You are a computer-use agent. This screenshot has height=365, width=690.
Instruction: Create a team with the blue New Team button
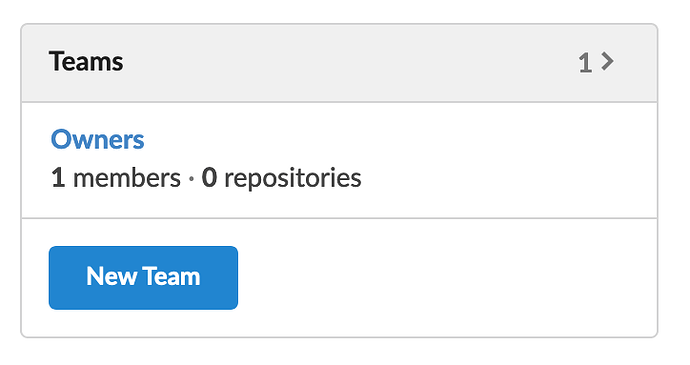[x=143, y=277]
